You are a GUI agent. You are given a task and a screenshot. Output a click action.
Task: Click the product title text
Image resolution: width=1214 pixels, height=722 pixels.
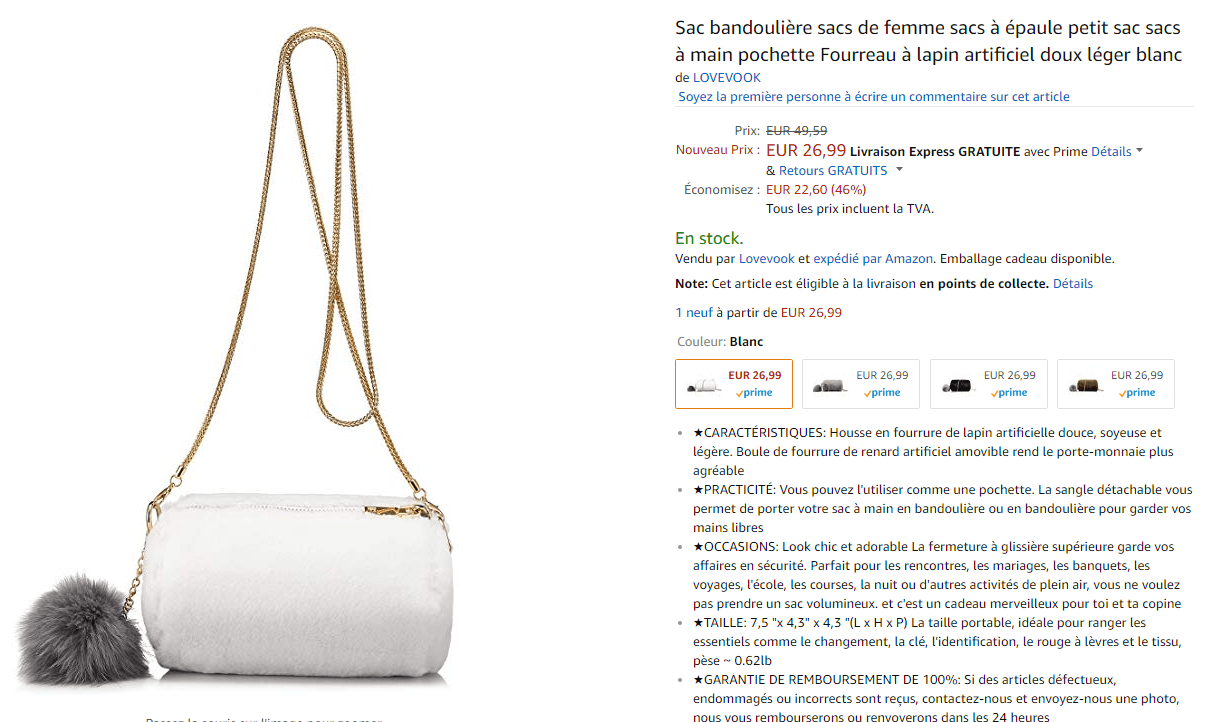click(929, 41)
